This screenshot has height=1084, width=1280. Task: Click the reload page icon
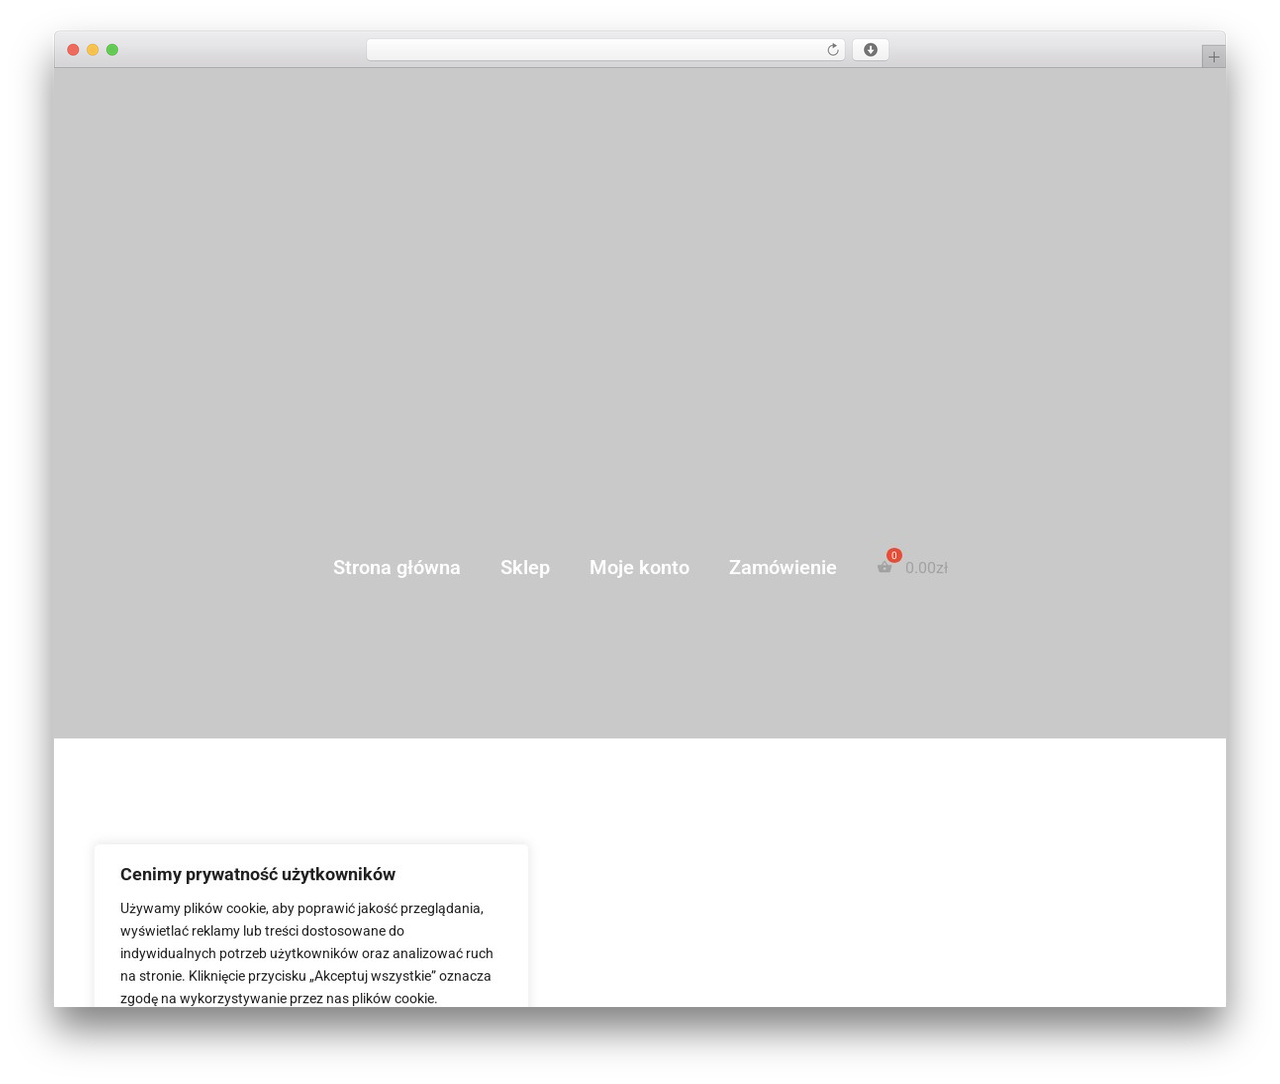coord(832,50)
